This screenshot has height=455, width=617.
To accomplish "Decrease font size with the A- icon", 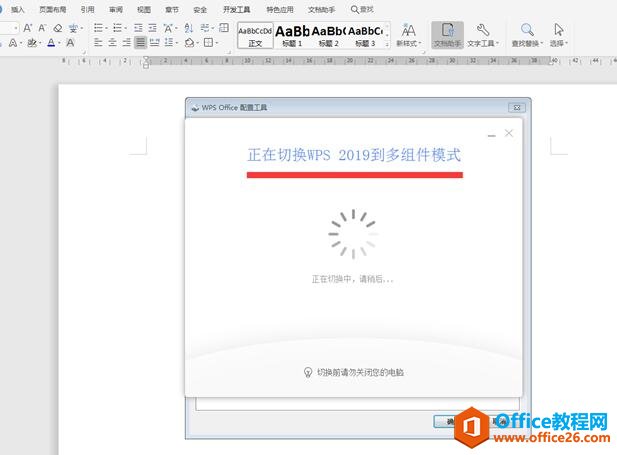I will click(42, 28).
